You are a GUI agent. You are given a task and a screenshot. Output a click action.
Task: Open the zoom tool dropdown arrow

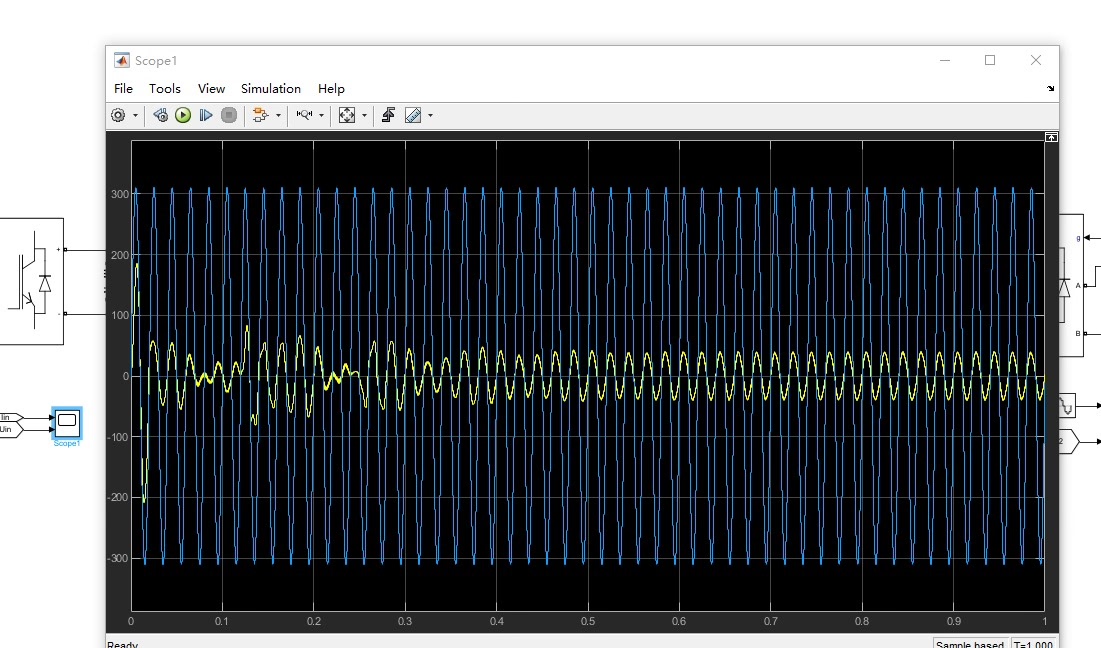click(x=322, y=116)
